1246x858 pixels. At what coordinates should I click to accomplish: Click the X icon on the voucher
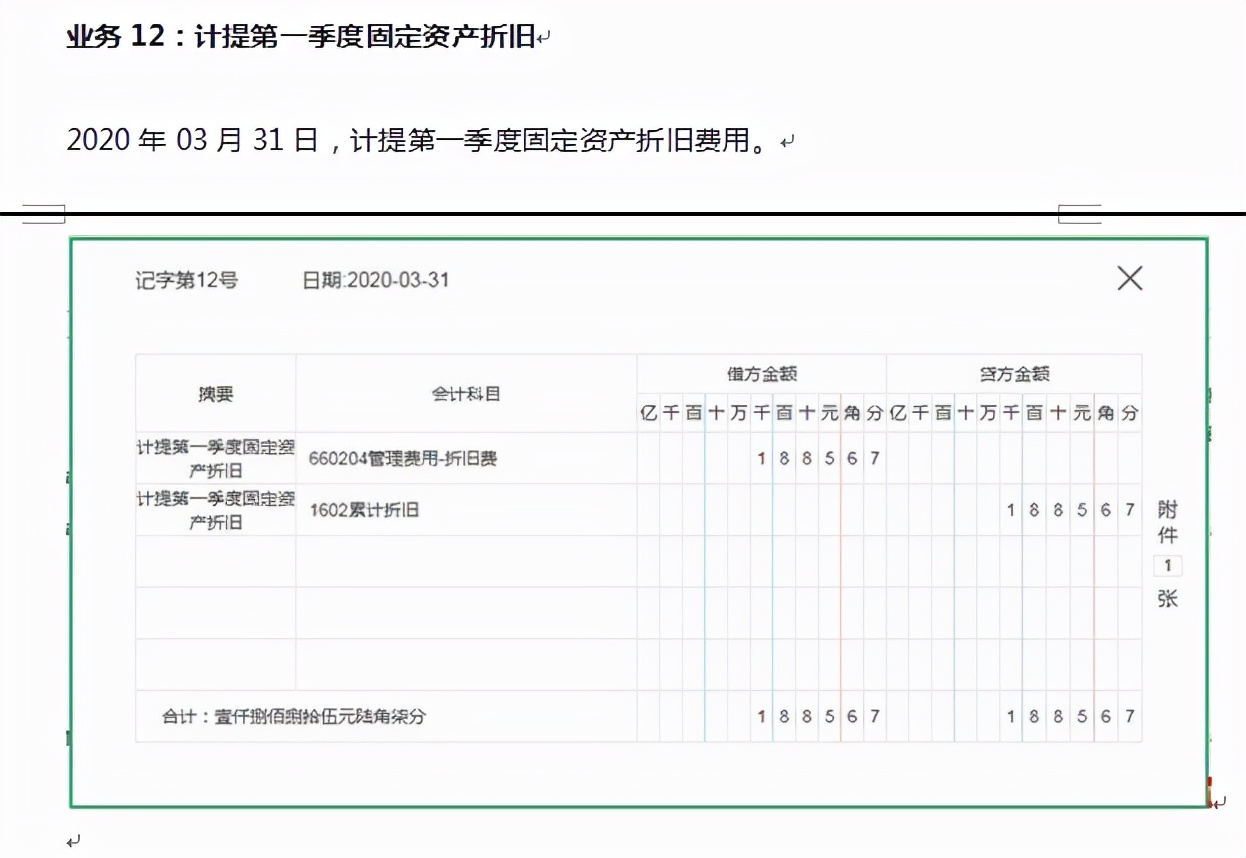coord(1129,280)
